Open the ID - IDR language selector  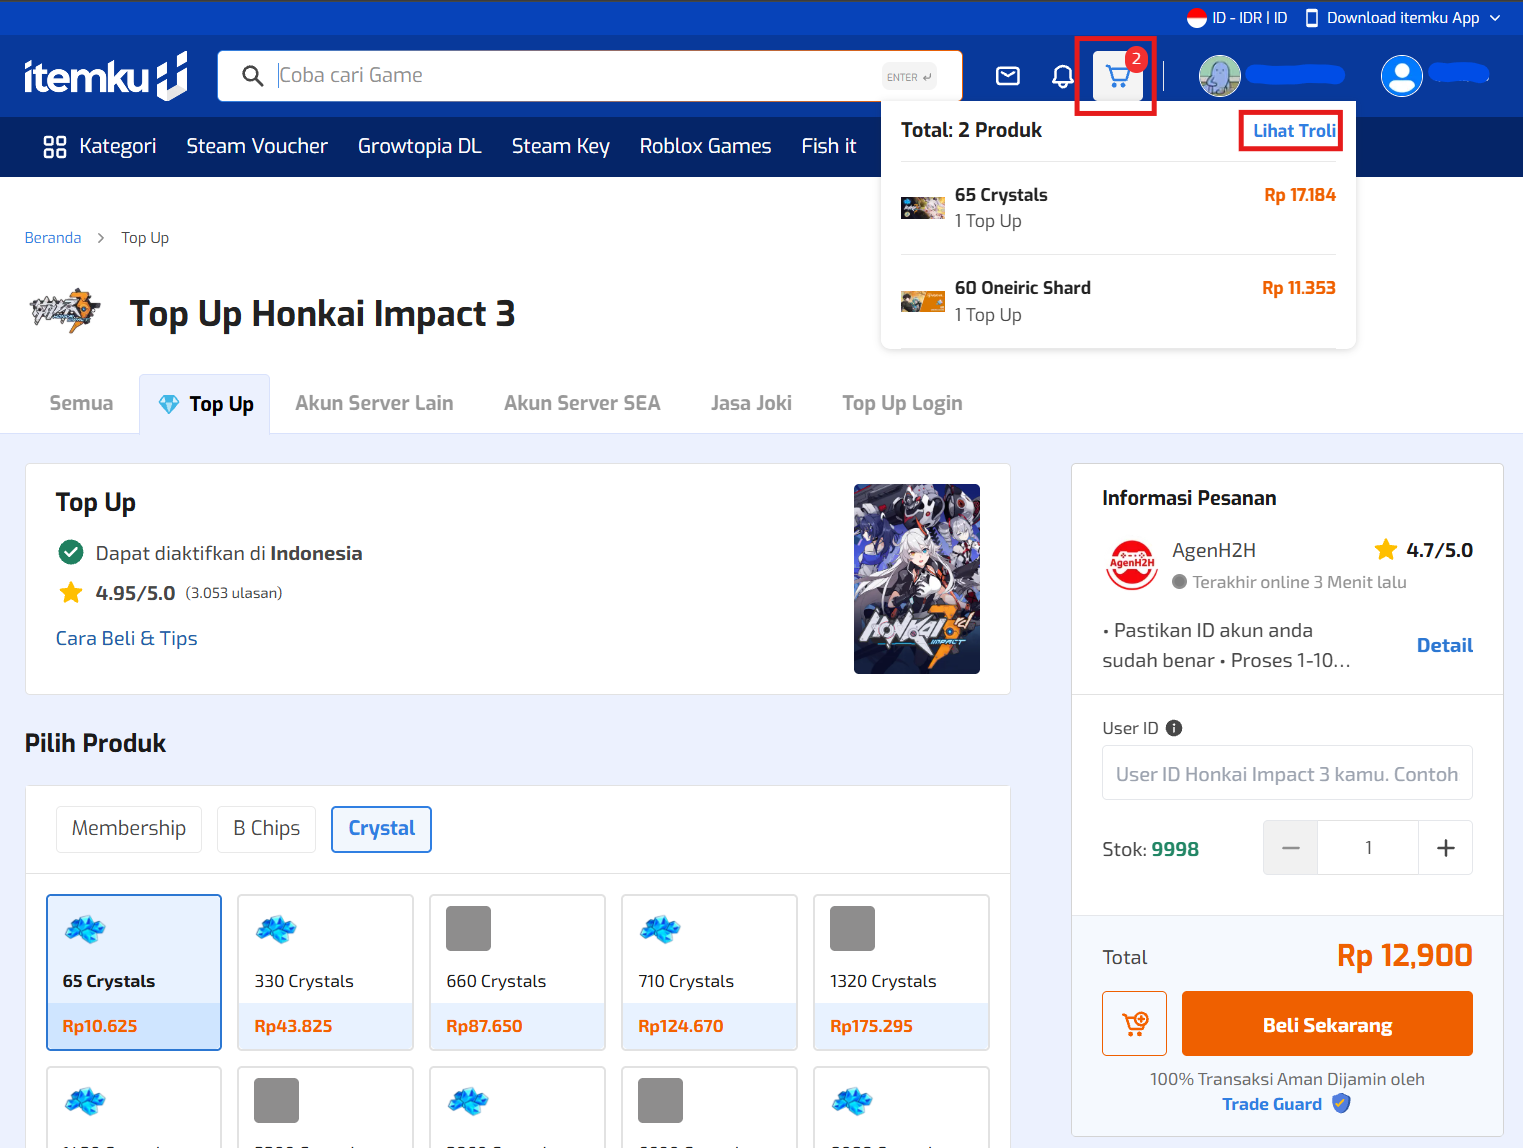pyautogui.click(x=1237, y=18)
